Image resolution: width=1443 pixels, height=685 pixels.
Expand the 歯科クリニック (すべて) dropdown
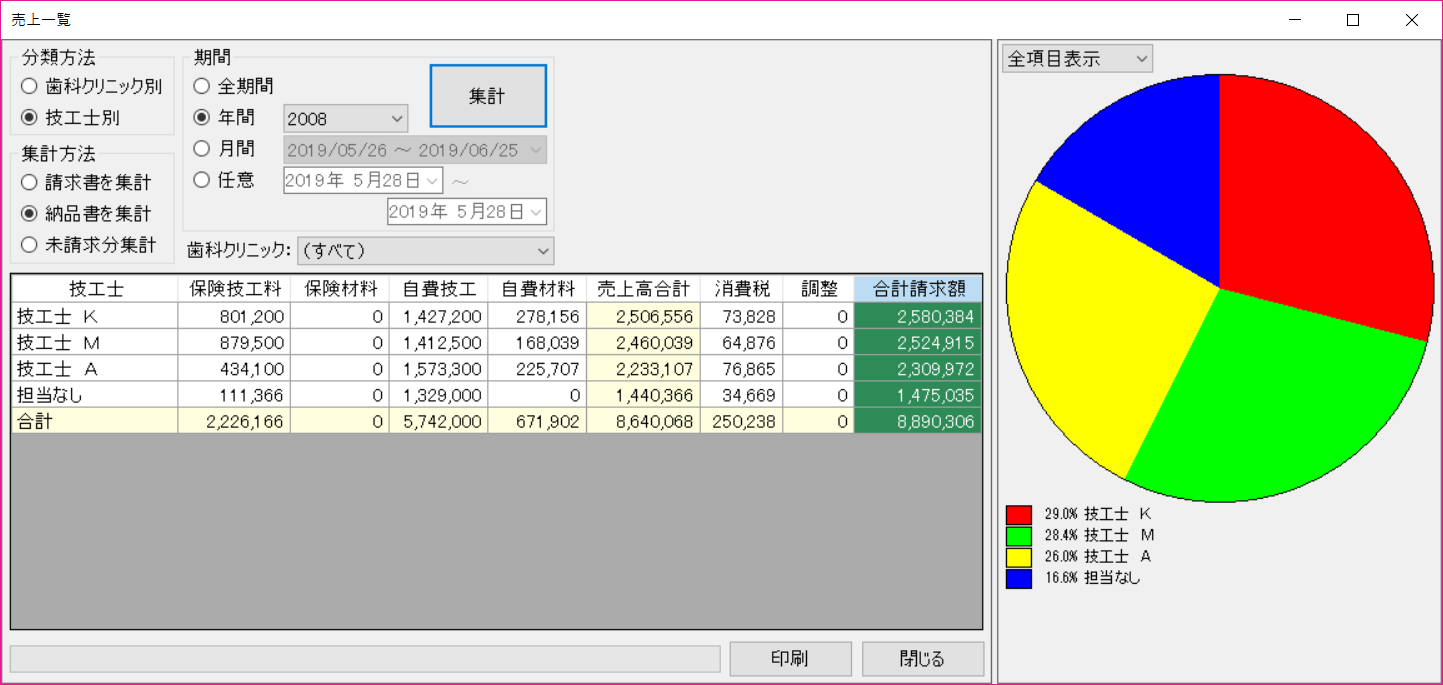tap(425, 250)
